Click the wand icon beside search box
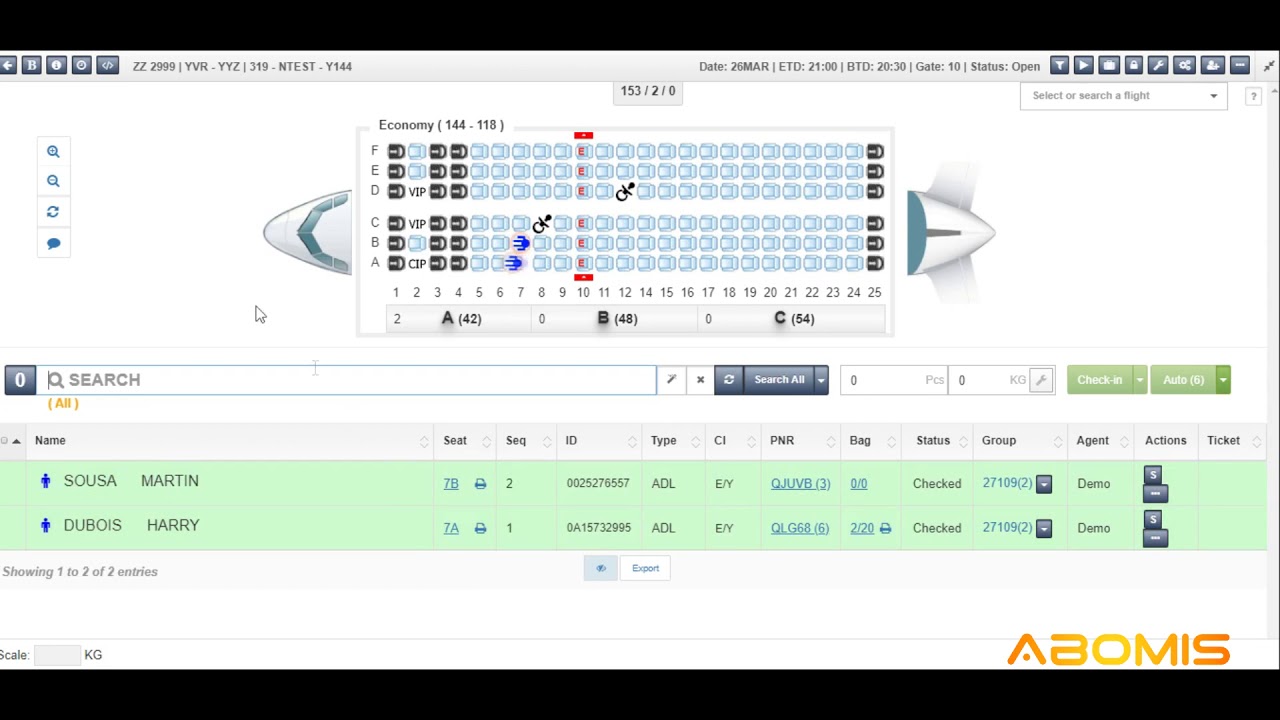 (671, 380)
